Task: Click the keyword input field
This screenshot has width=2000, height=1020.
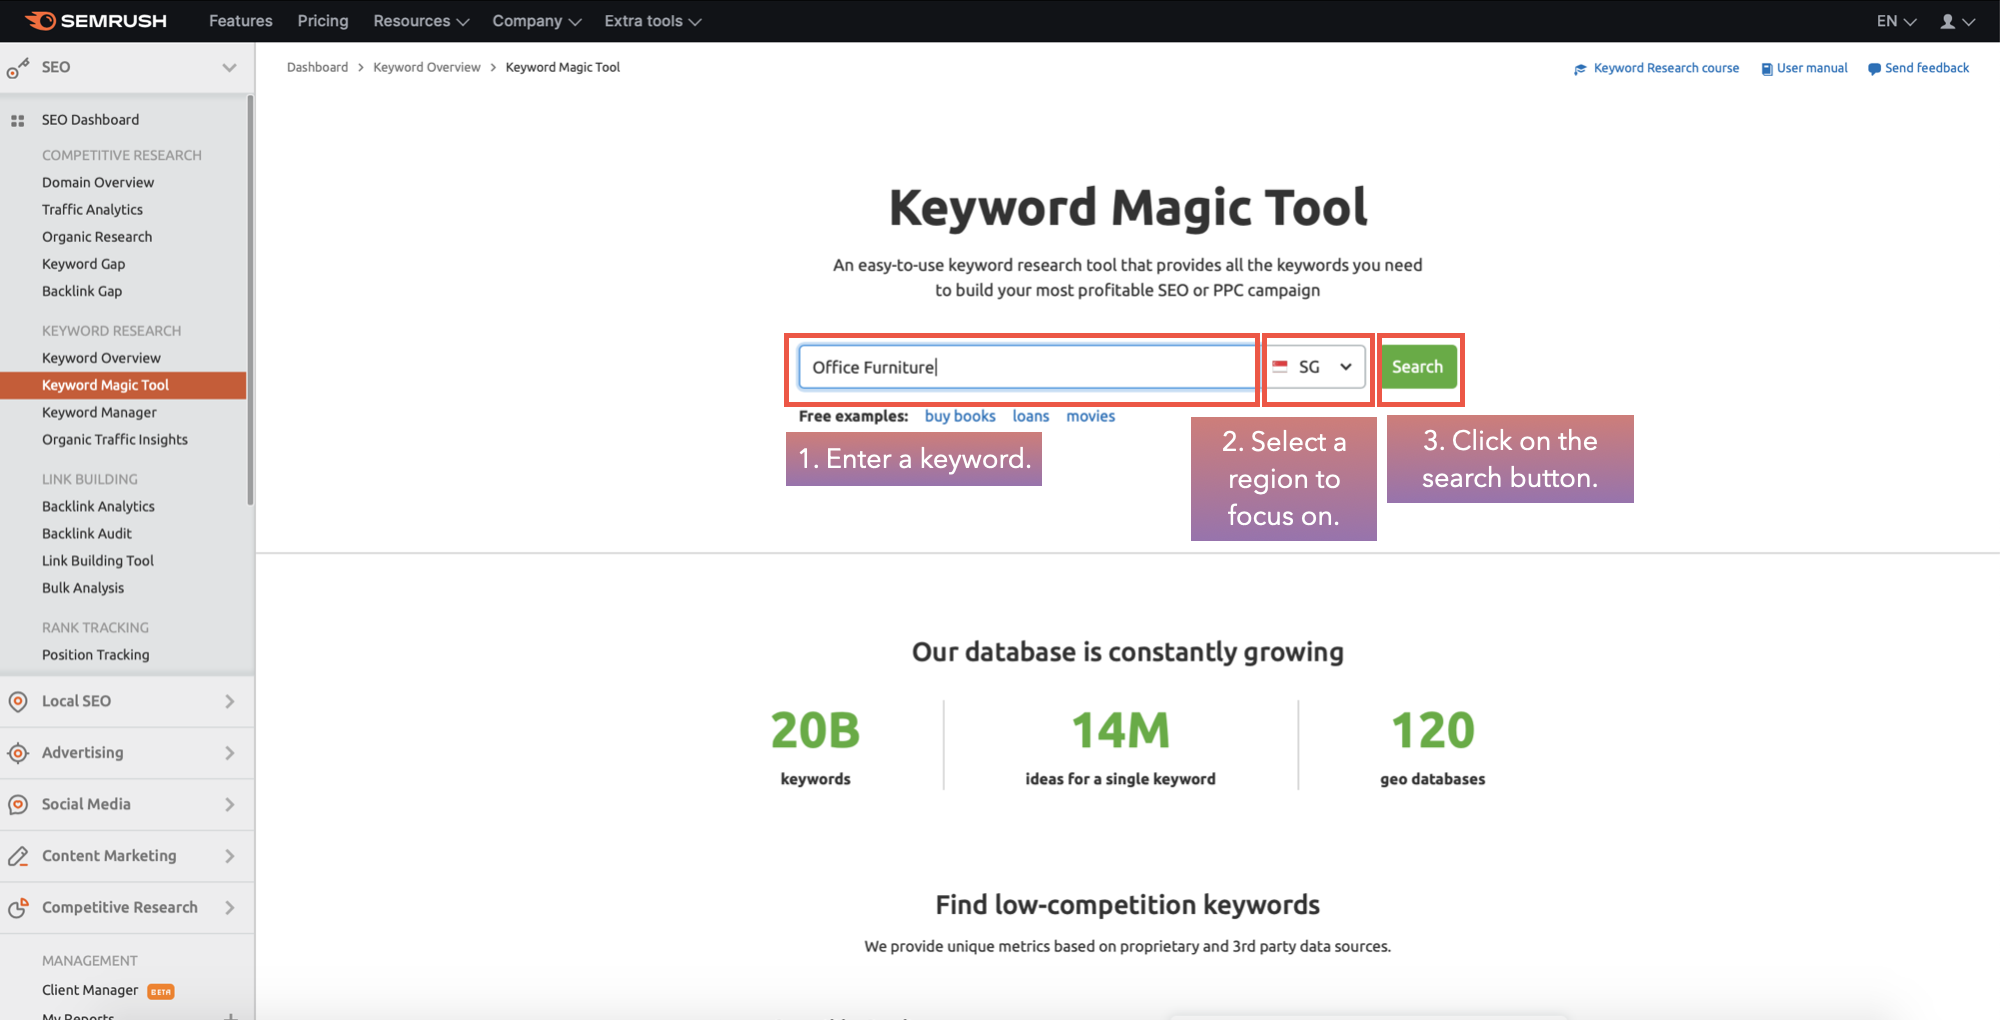Action: coord(1028,367)
